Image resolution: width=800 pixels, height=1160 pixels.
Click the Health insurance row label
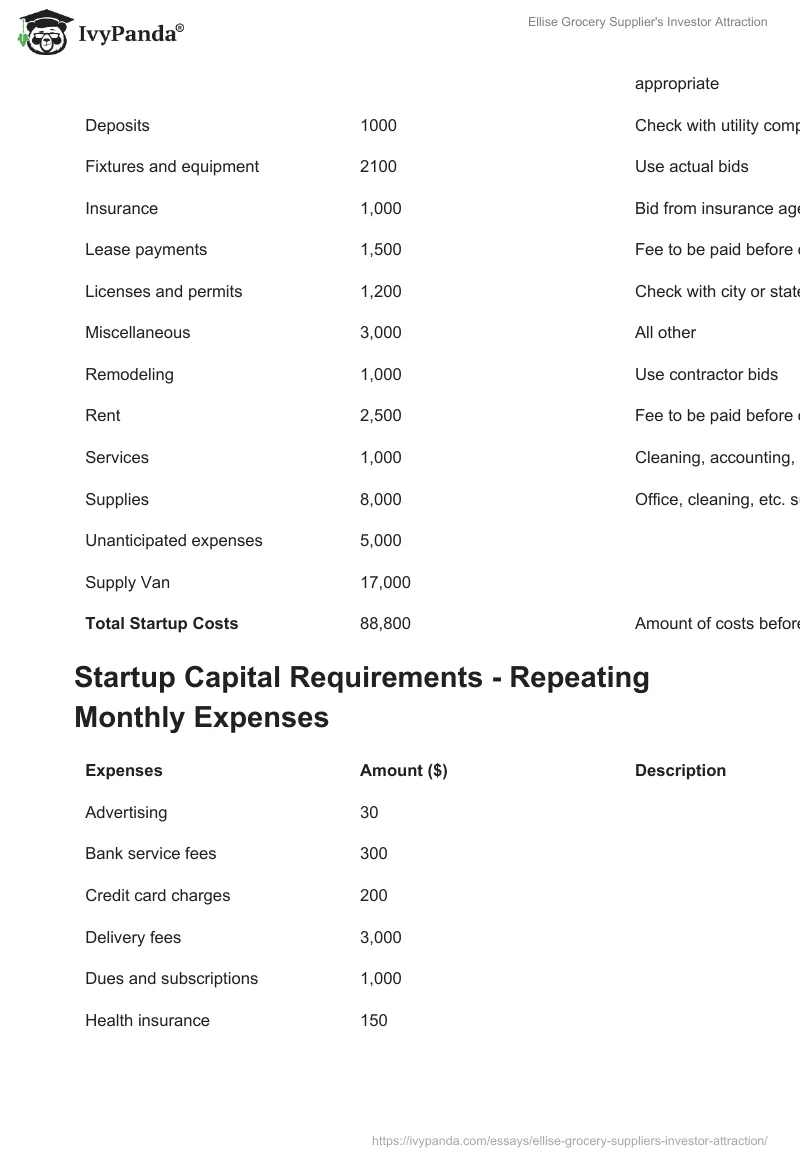point(148,1020)
